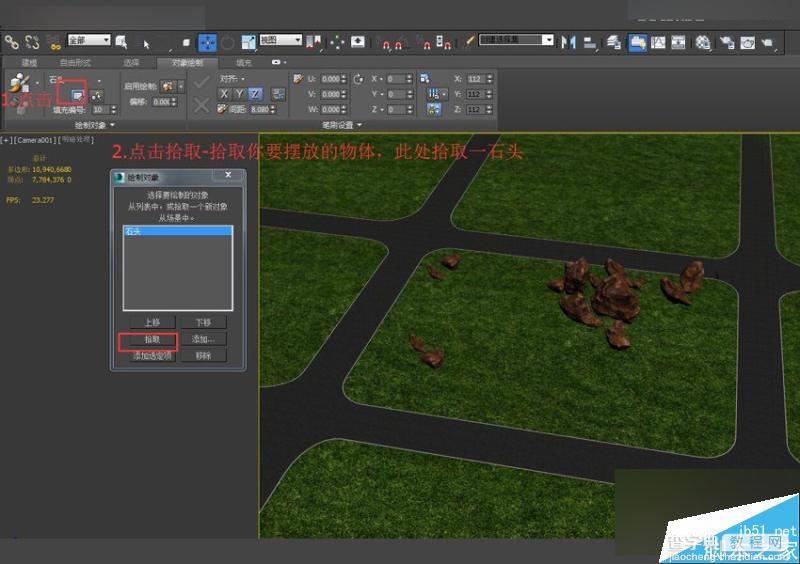
Task: Click the Select and Manipulate icon
Action: tap(337, 42)
